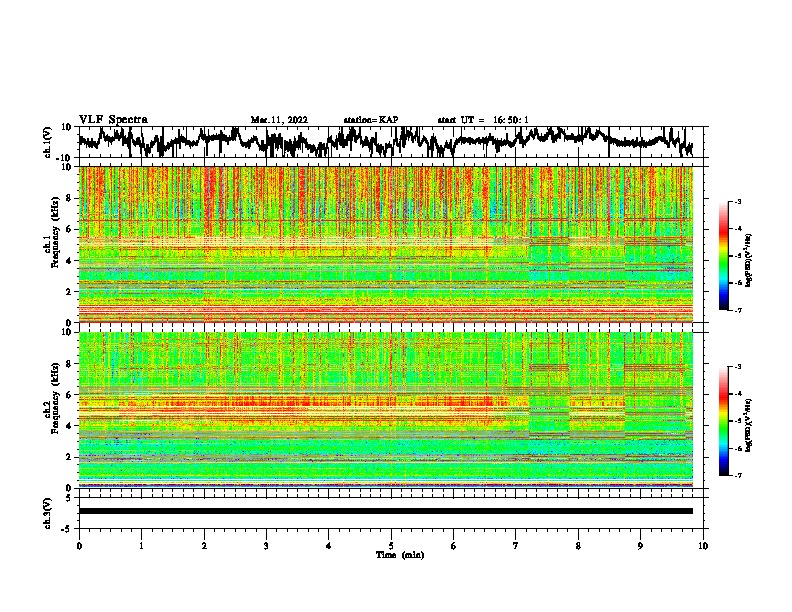Click the date text 'Mar.11, 2022'

pos(279,120)
